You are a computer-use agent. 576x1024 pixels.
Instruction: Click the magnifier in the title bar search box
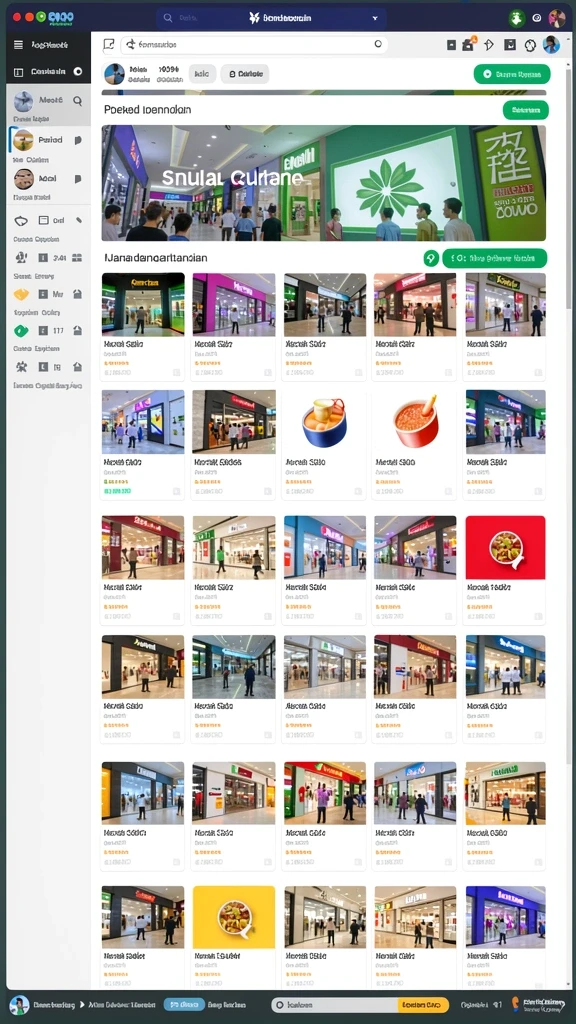pyautogui.click(x=167, y=18)
